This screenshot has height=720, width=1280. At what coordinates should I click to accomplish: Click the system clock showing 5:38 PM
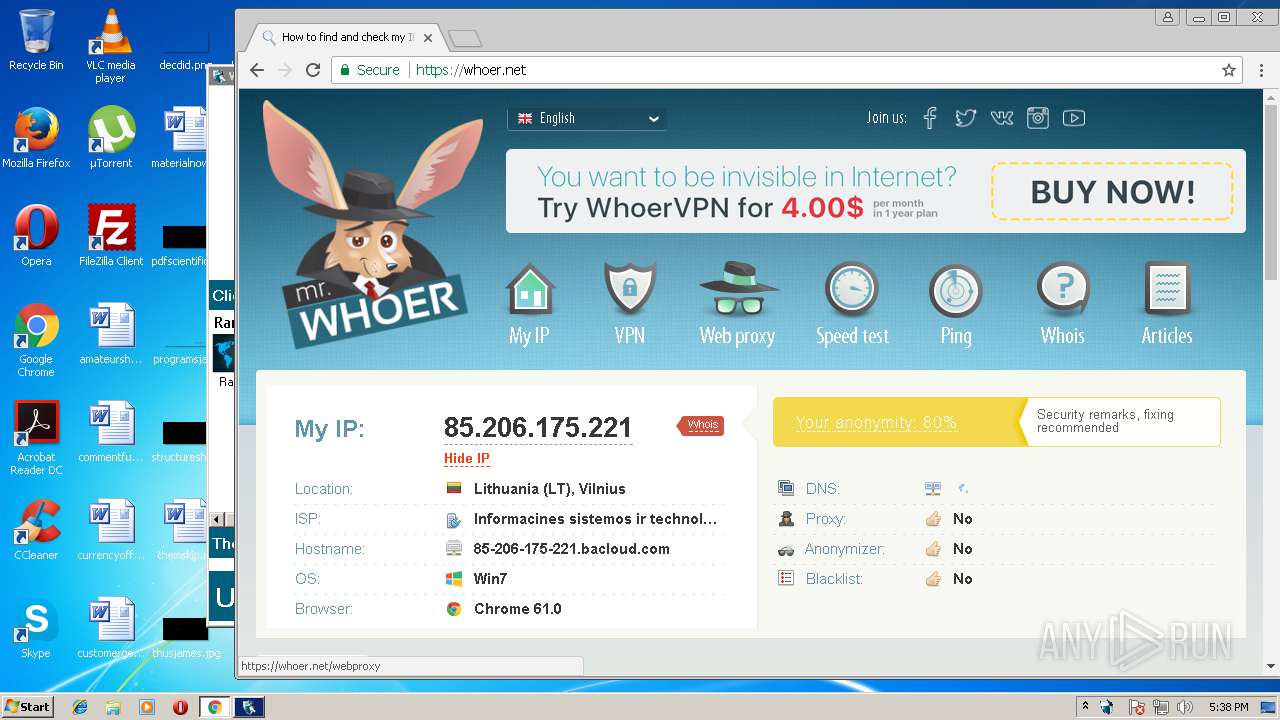[1228, 707]
